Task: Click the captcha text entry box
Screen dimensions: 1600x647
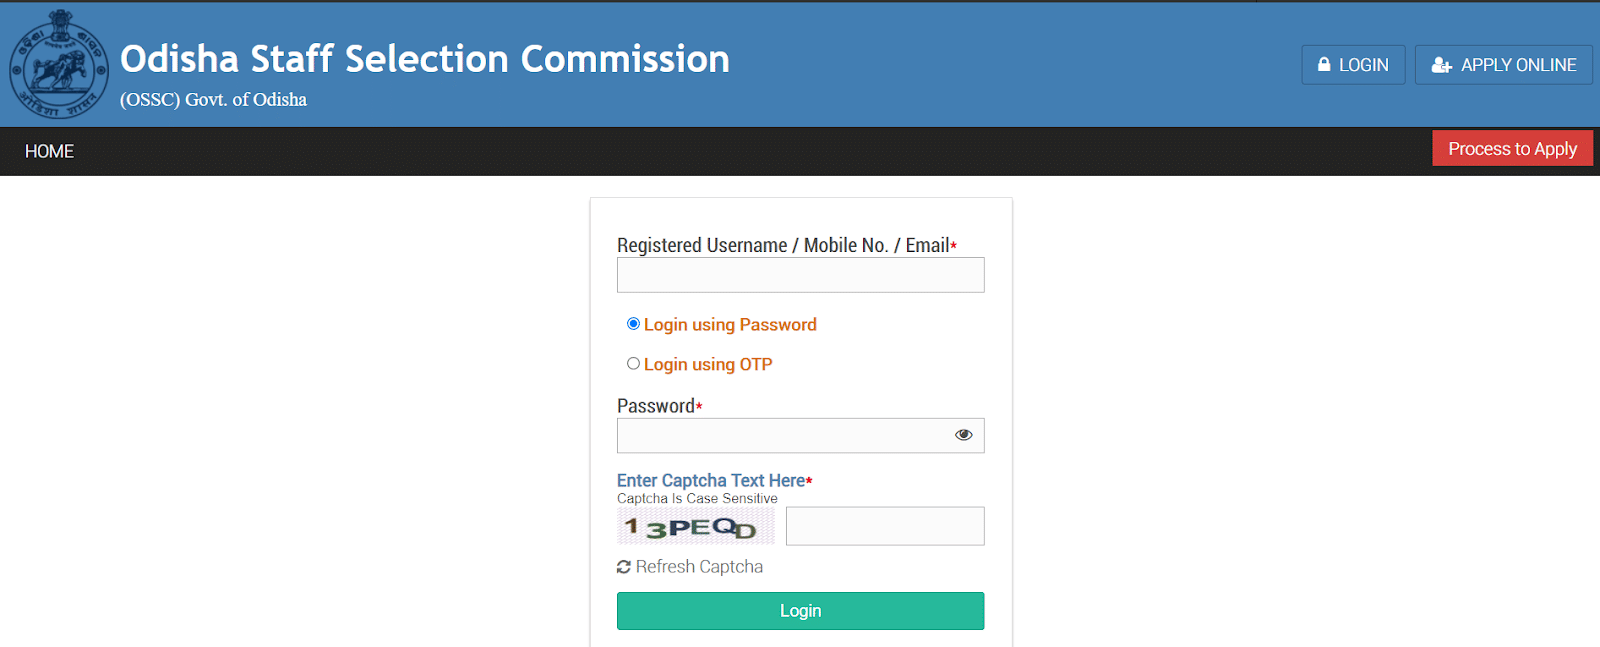Action: pos(885,525)
